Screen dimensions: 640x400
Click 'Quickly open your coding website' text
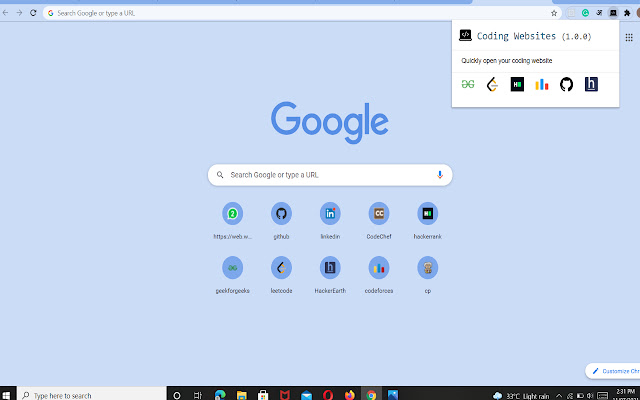click(x=507, y=60)
